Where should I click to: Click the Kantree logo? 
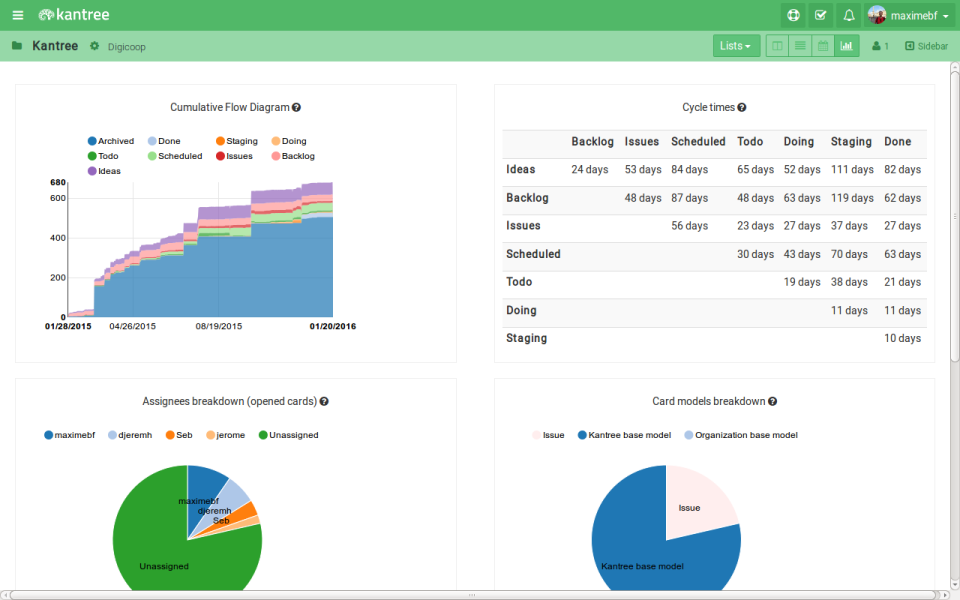point(74,15)
